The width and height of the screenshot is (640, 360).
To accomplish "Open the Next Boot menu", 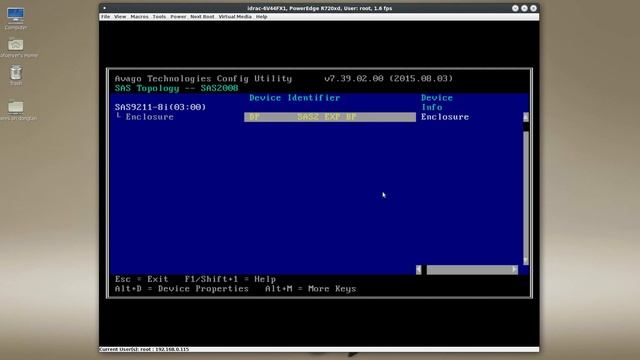I will click(202, 17).
